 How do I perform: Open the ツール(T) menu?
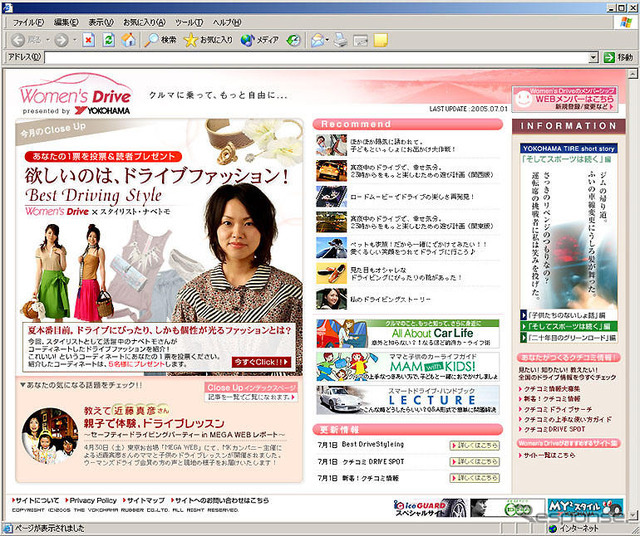[189, 22]
